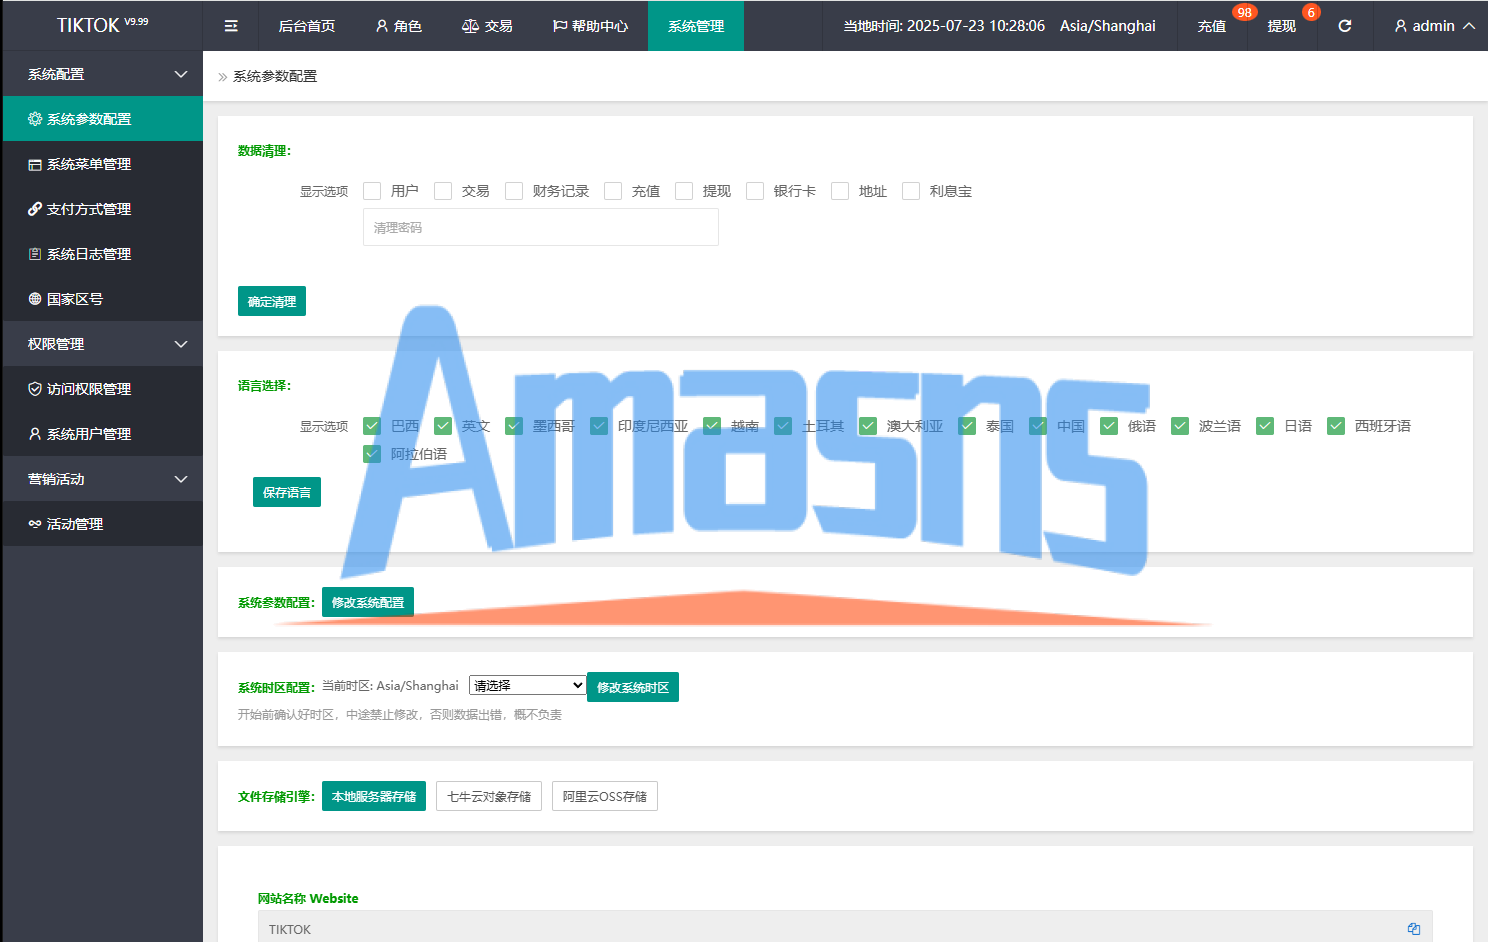Expand the admin user menu
This screenshot has height=942, width=1488.
pyautogui.click(x=1434, y=26)
